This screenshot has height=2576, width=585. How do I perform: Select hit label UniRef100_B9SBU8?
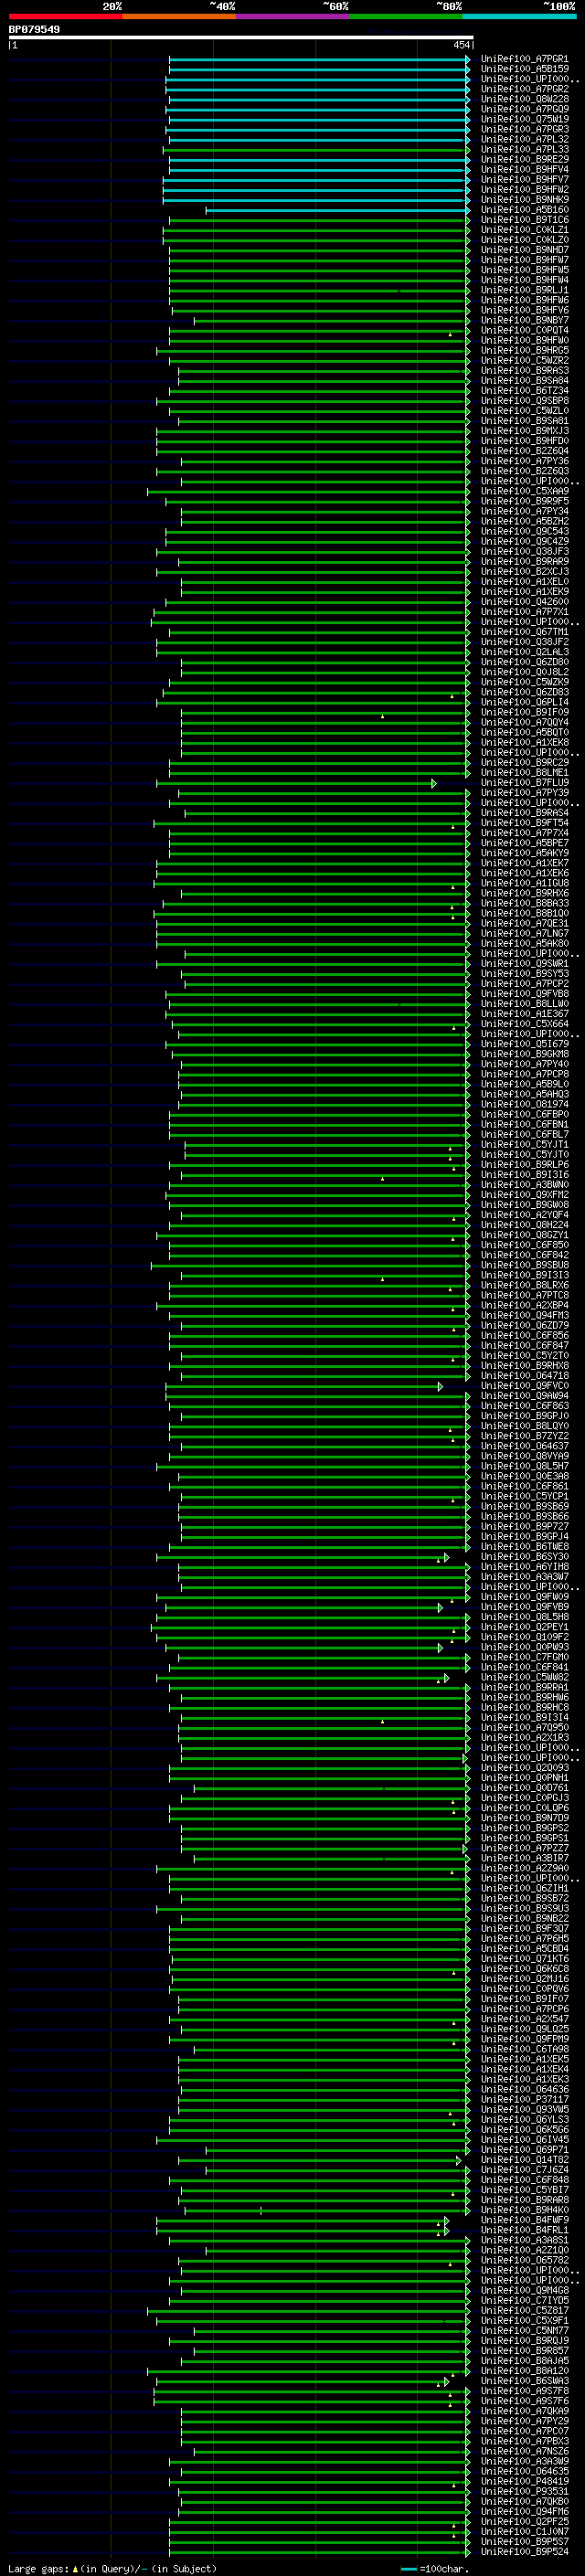click(524, 1265)
